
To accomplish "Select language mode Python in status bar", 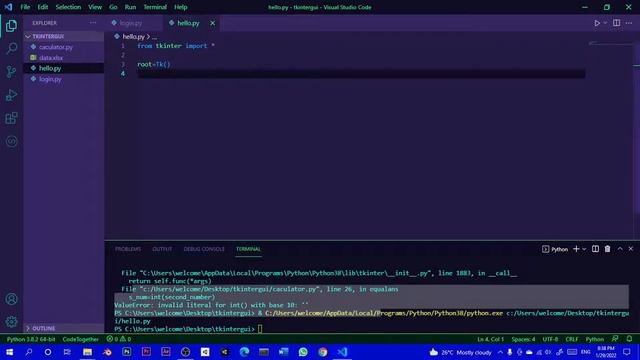I will tap(595, 339).
